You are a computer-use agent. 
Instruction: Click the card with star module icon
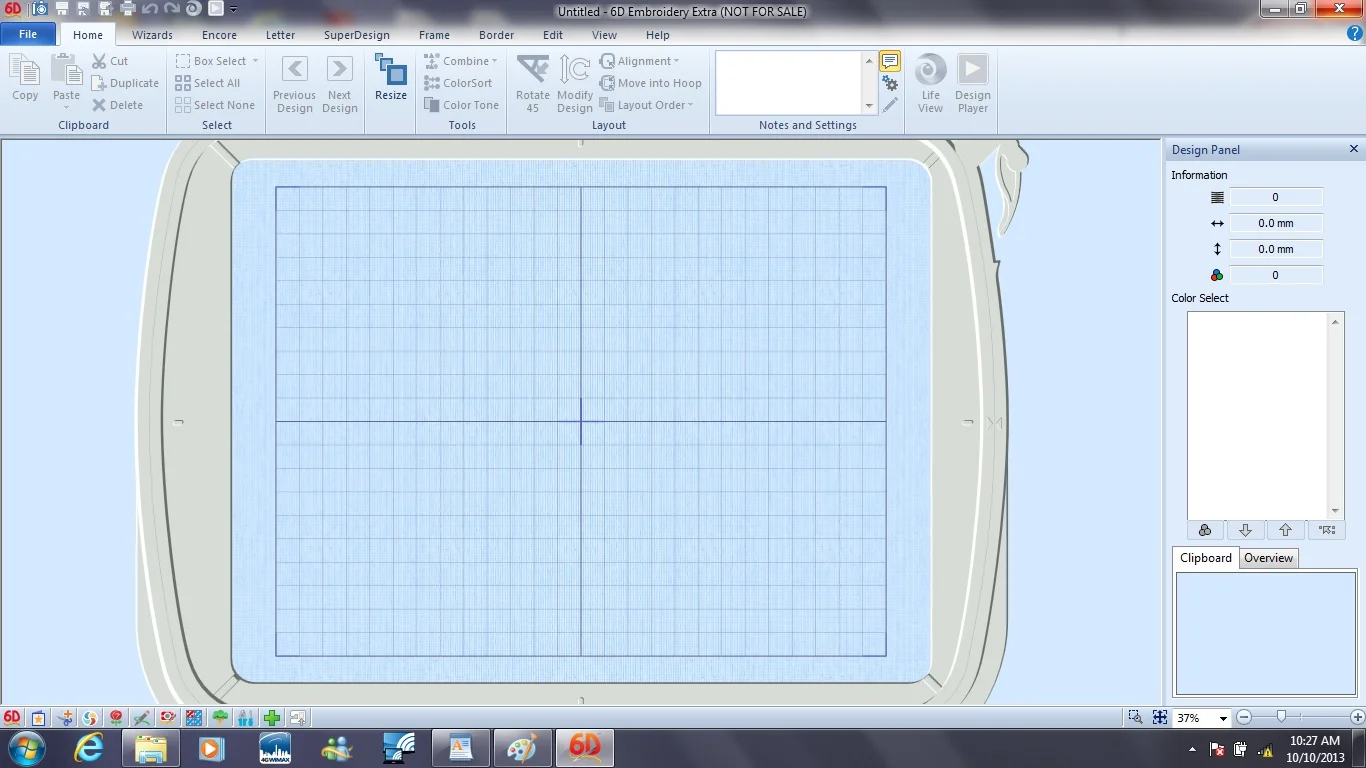38,718
